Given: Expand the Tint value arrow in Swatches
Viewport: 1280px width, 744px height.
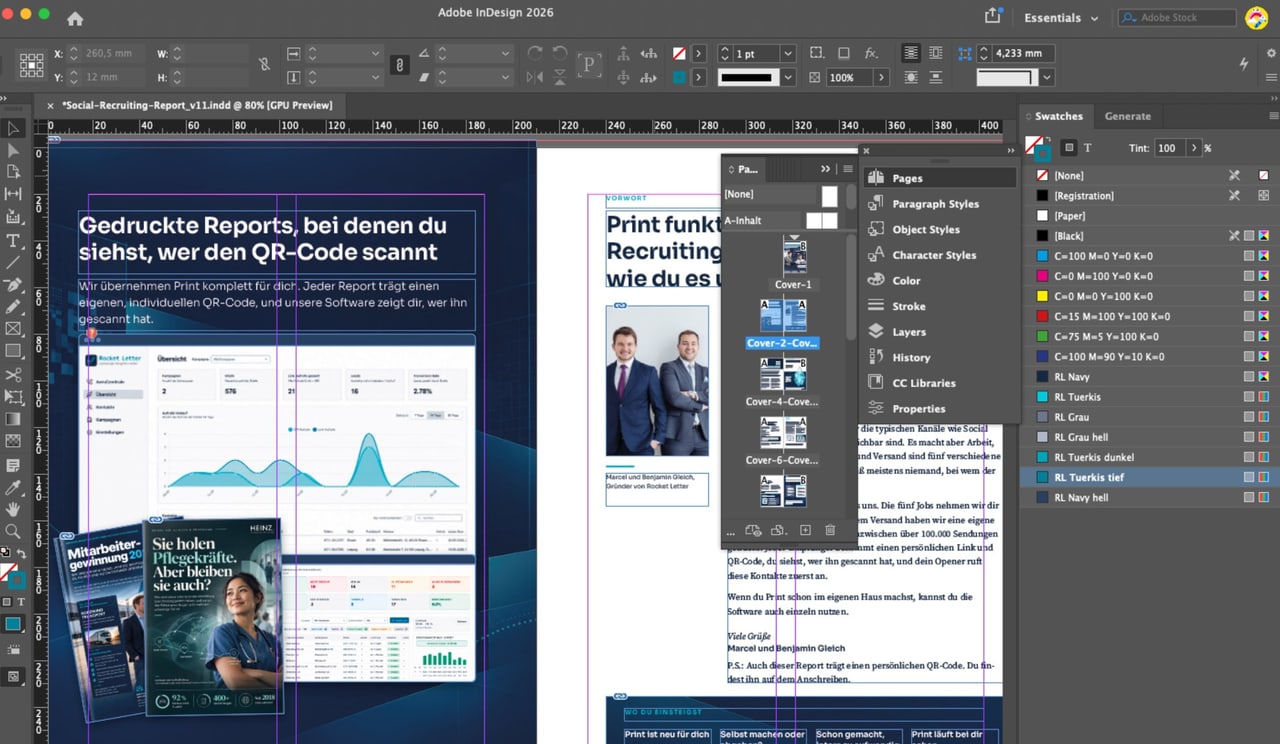Looking at the screenshot, I should tap(1193, 148).
